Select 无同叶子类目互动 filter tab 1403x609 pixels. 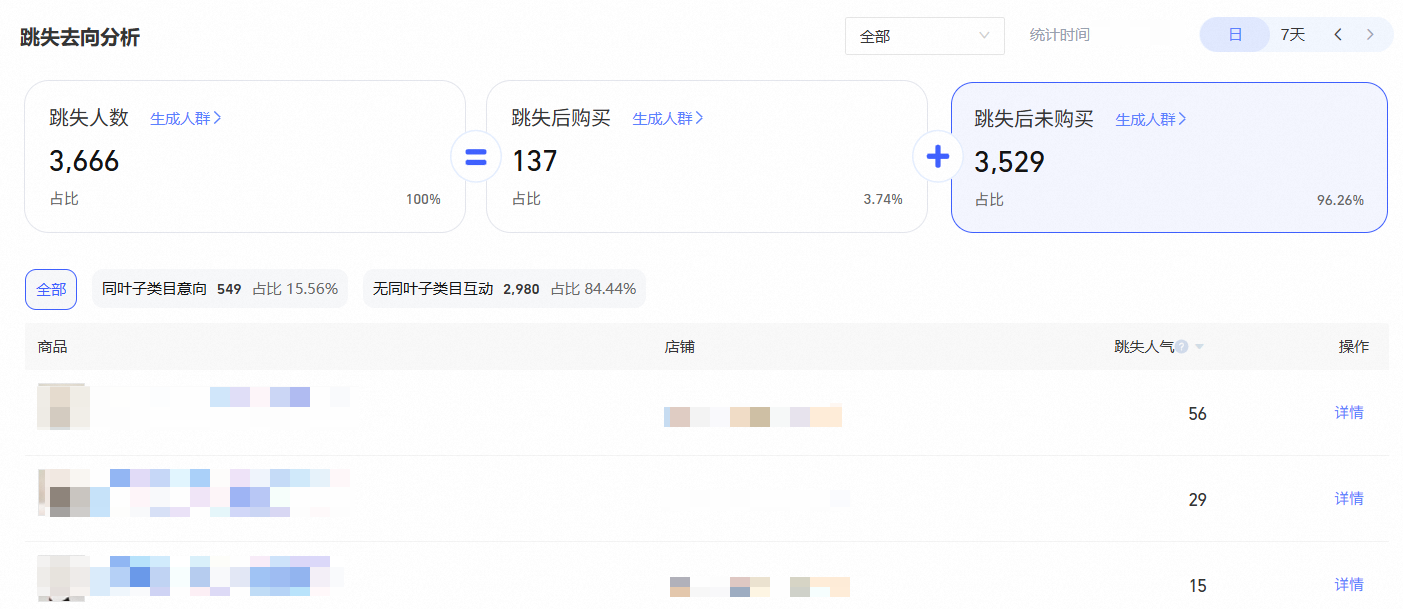click(x=504, y=289)
